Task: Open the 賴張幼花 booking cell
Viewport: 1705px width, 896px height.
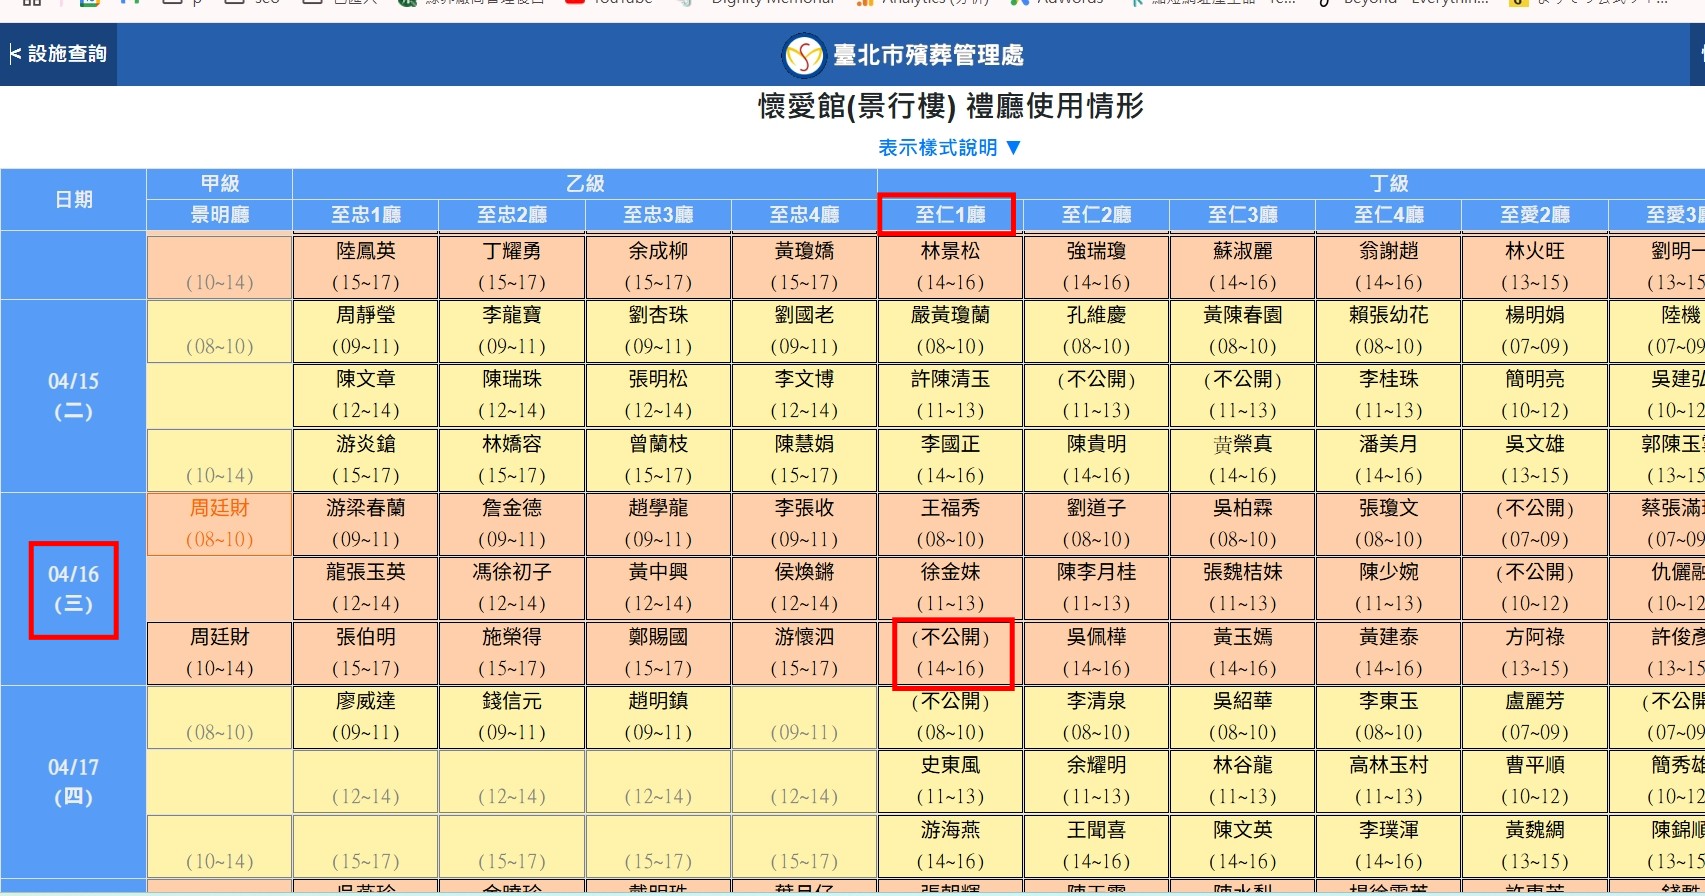Action: pyautogui.click(x=1388, y=331)
